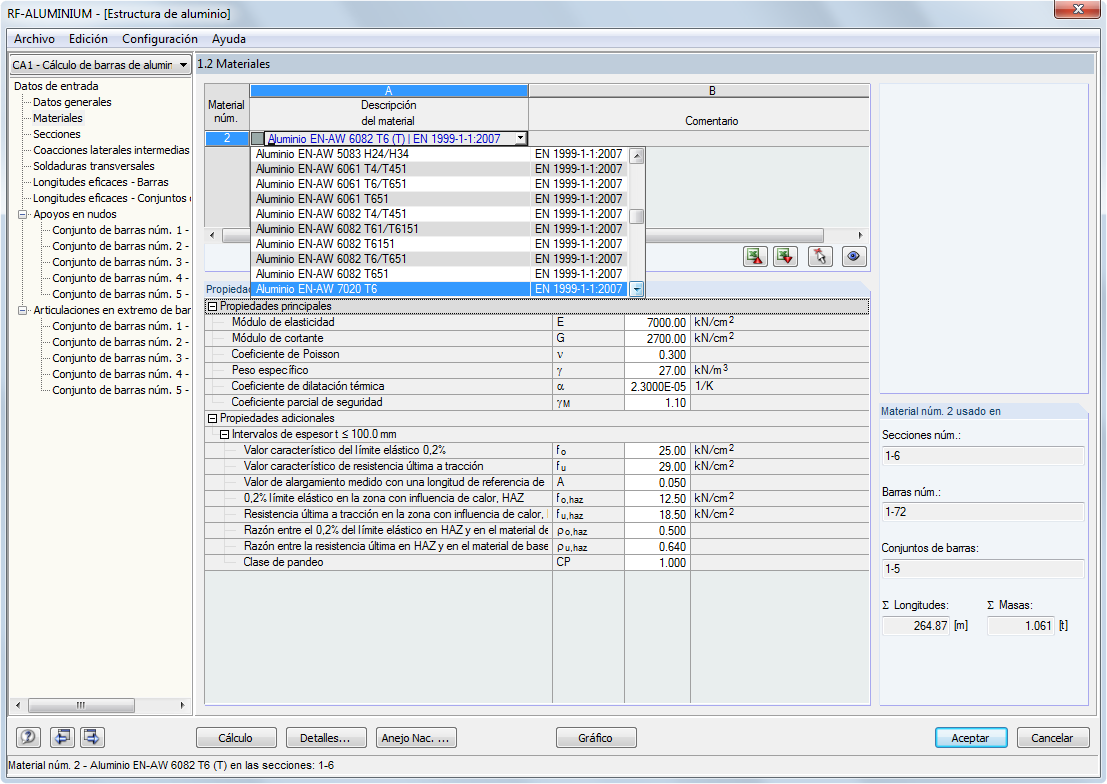Click material row number 2 header

[227, 138]
